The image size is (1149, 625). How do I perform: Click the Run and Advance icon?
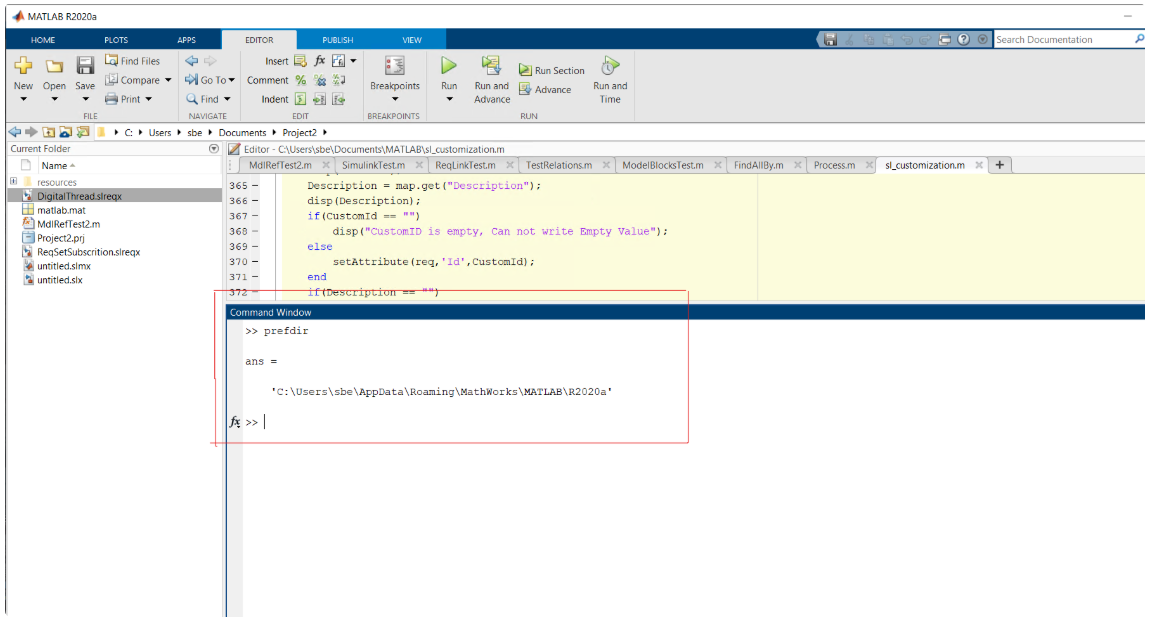coord(491,66)
